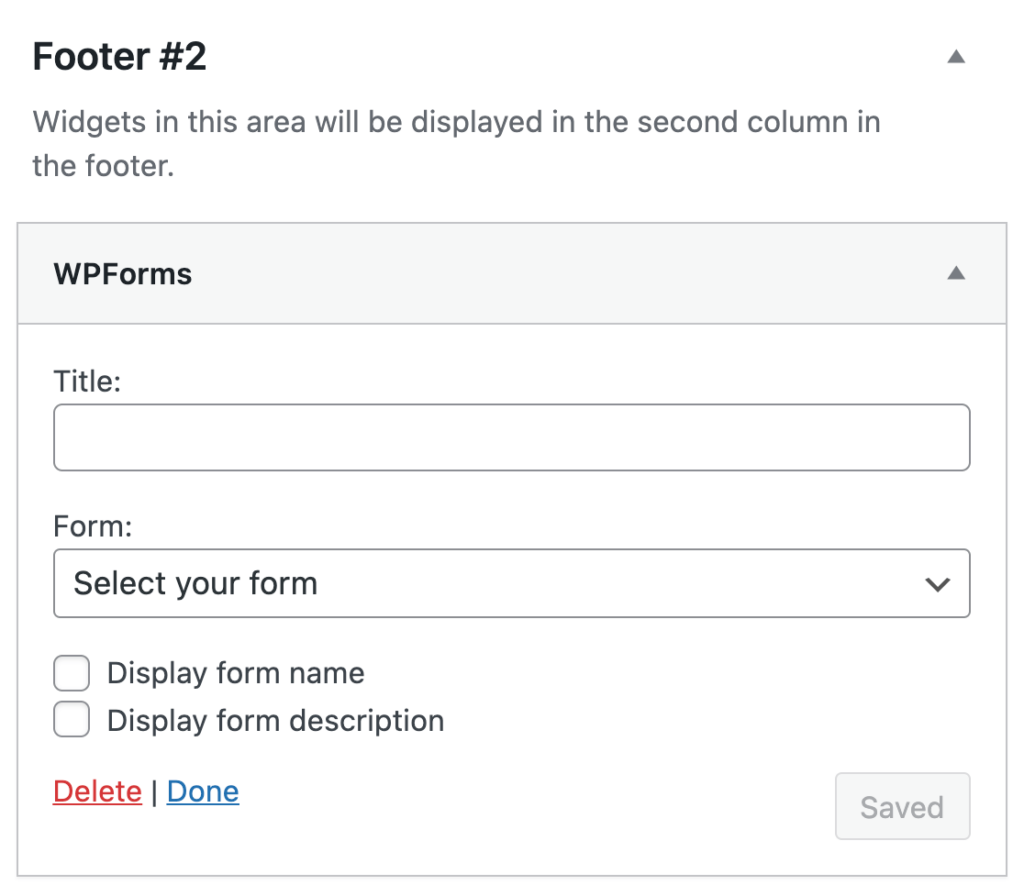1024x896 pixels.
Task: Click into the Title input field
Action: 512,437
